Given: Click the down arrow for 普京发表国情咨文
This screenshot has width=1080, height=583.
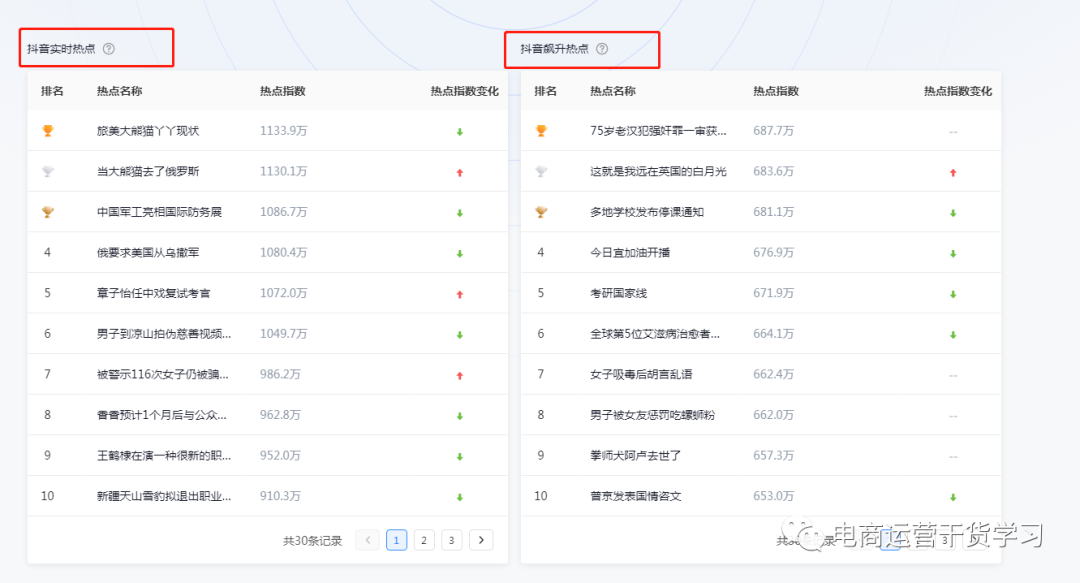Looking at the screenshot, I should coord(953,498).
